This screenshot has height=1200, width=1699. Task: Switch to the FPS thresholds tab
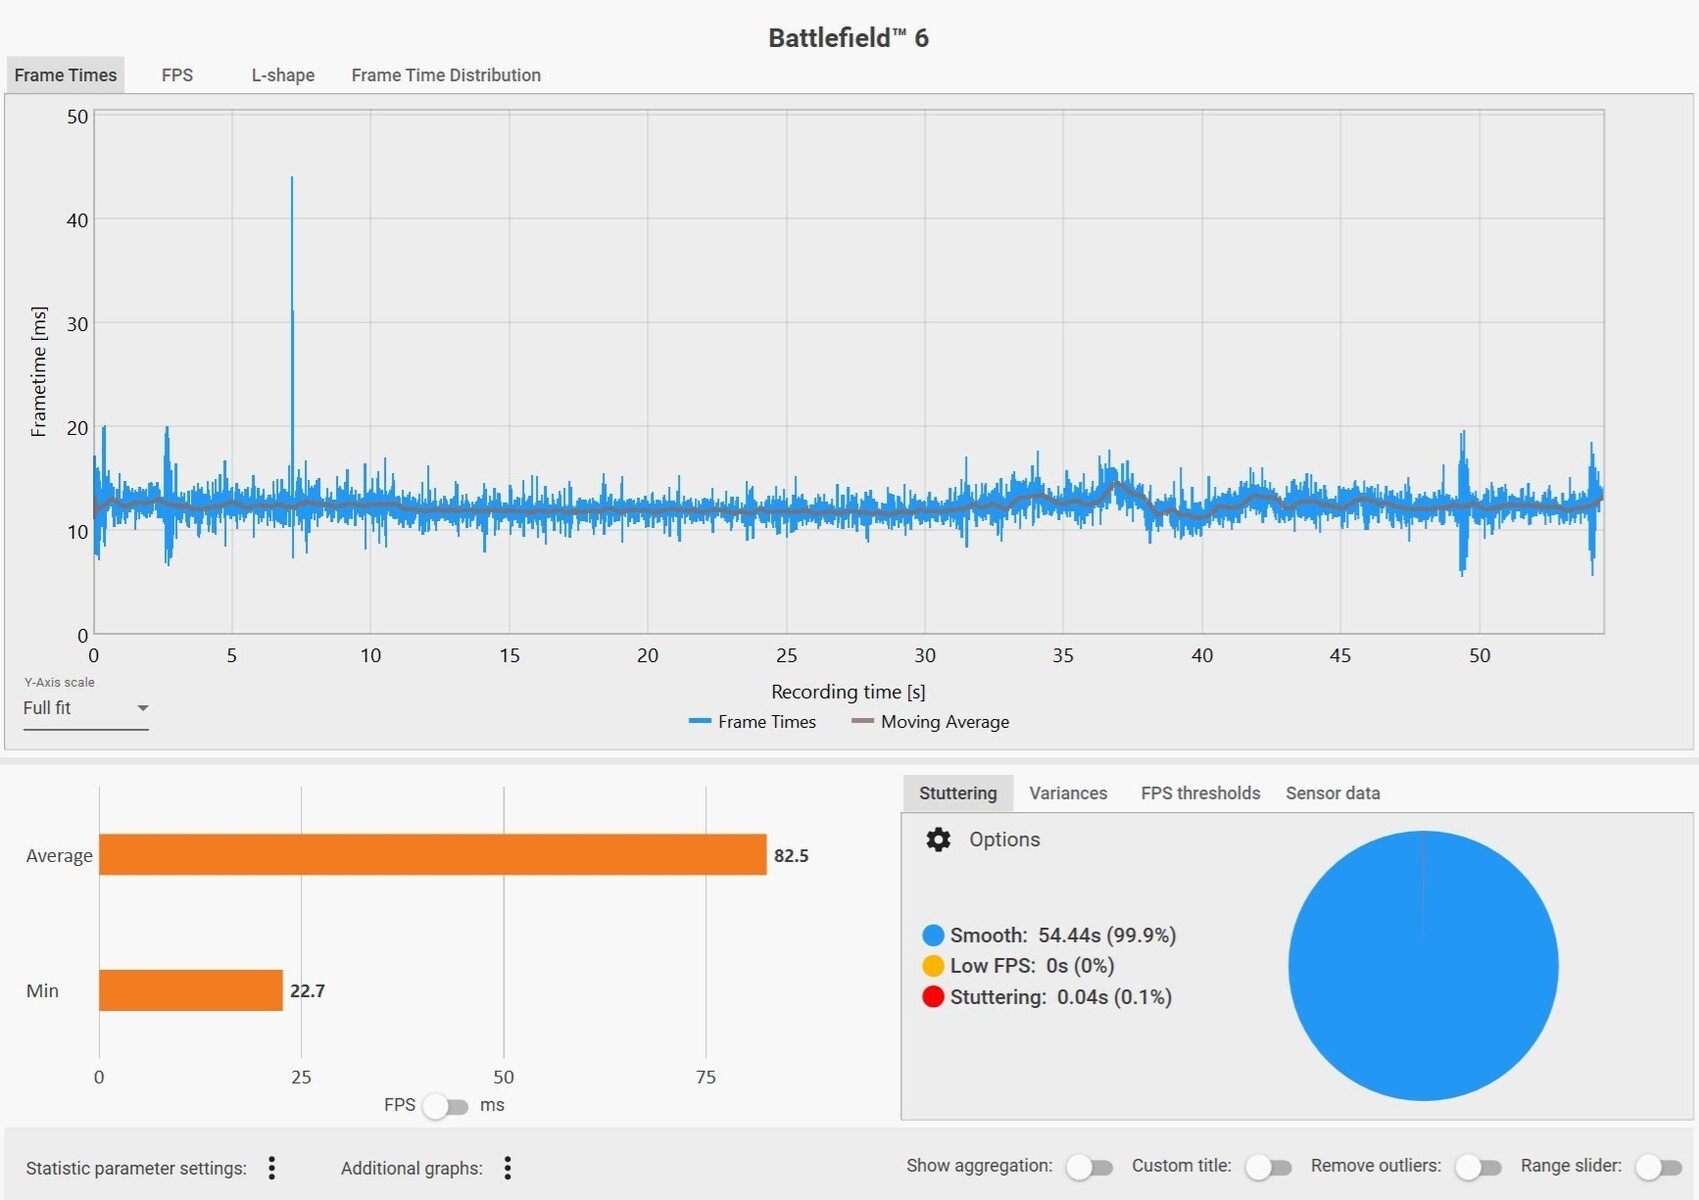[1200, 793]
